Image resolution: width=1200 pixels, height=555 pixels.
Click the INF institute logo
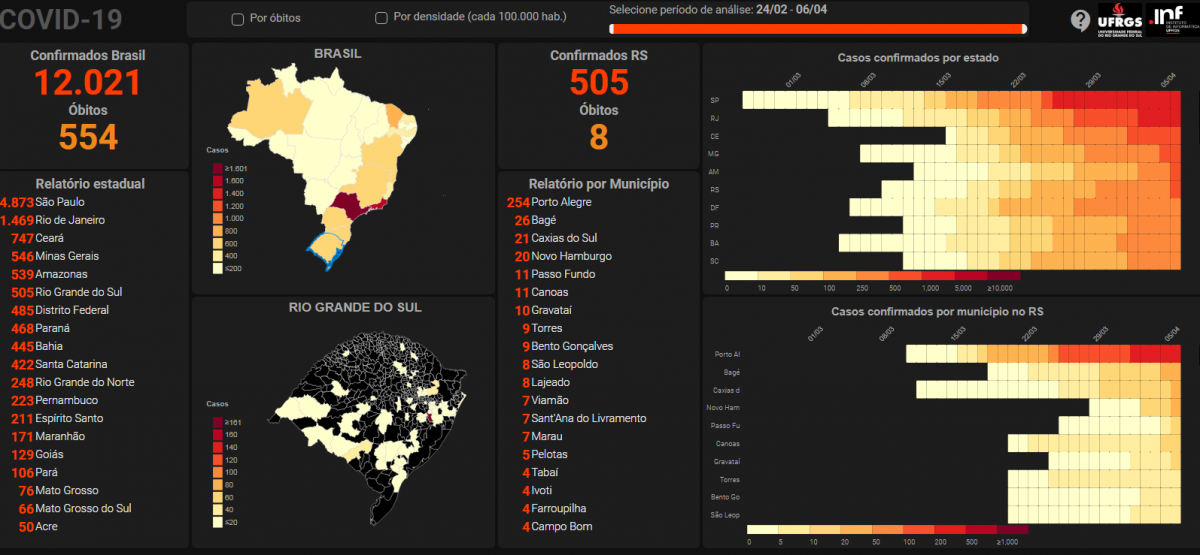pos(1171,19)
